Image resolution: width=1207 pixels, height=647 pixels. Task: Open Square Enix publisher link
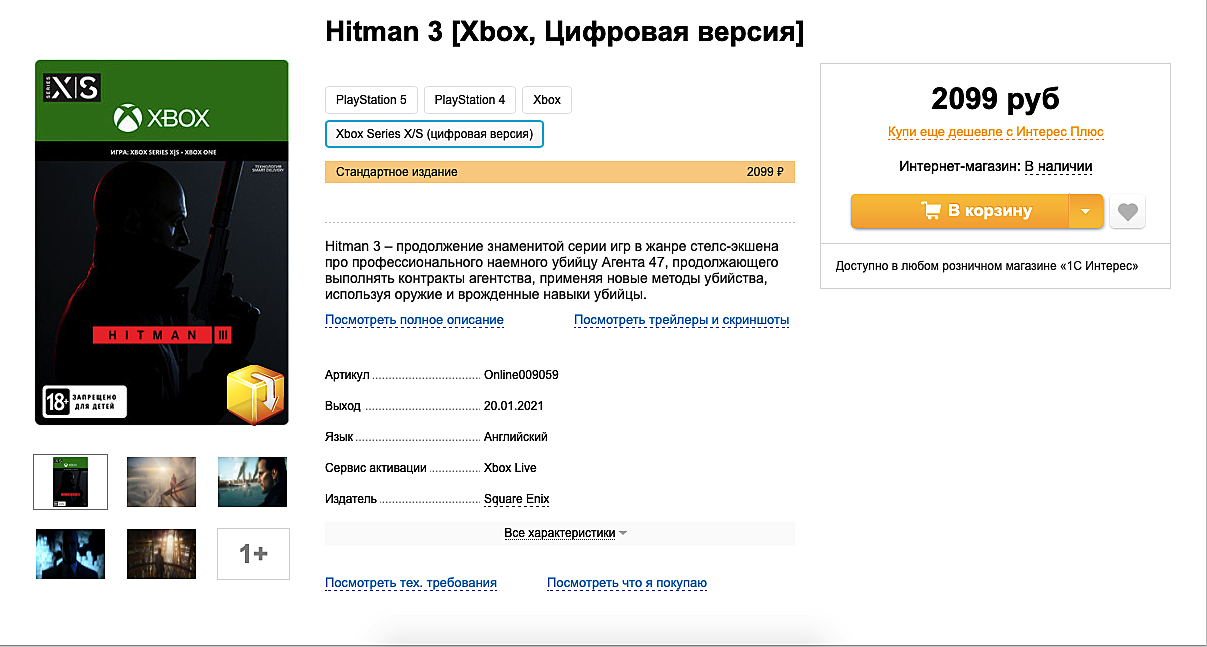tap(516, 499)
